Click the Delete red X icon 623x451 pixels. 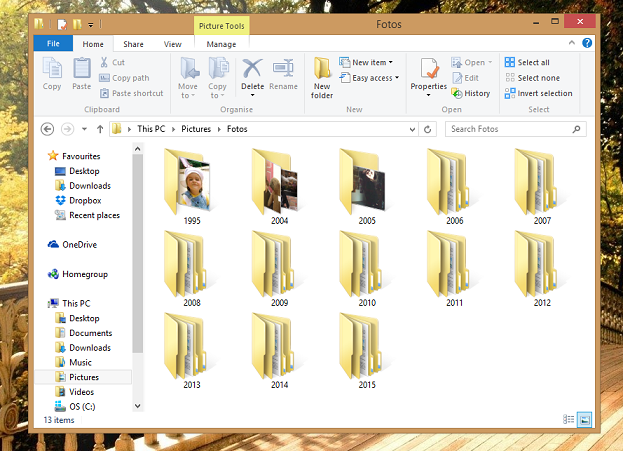(252, 68)
